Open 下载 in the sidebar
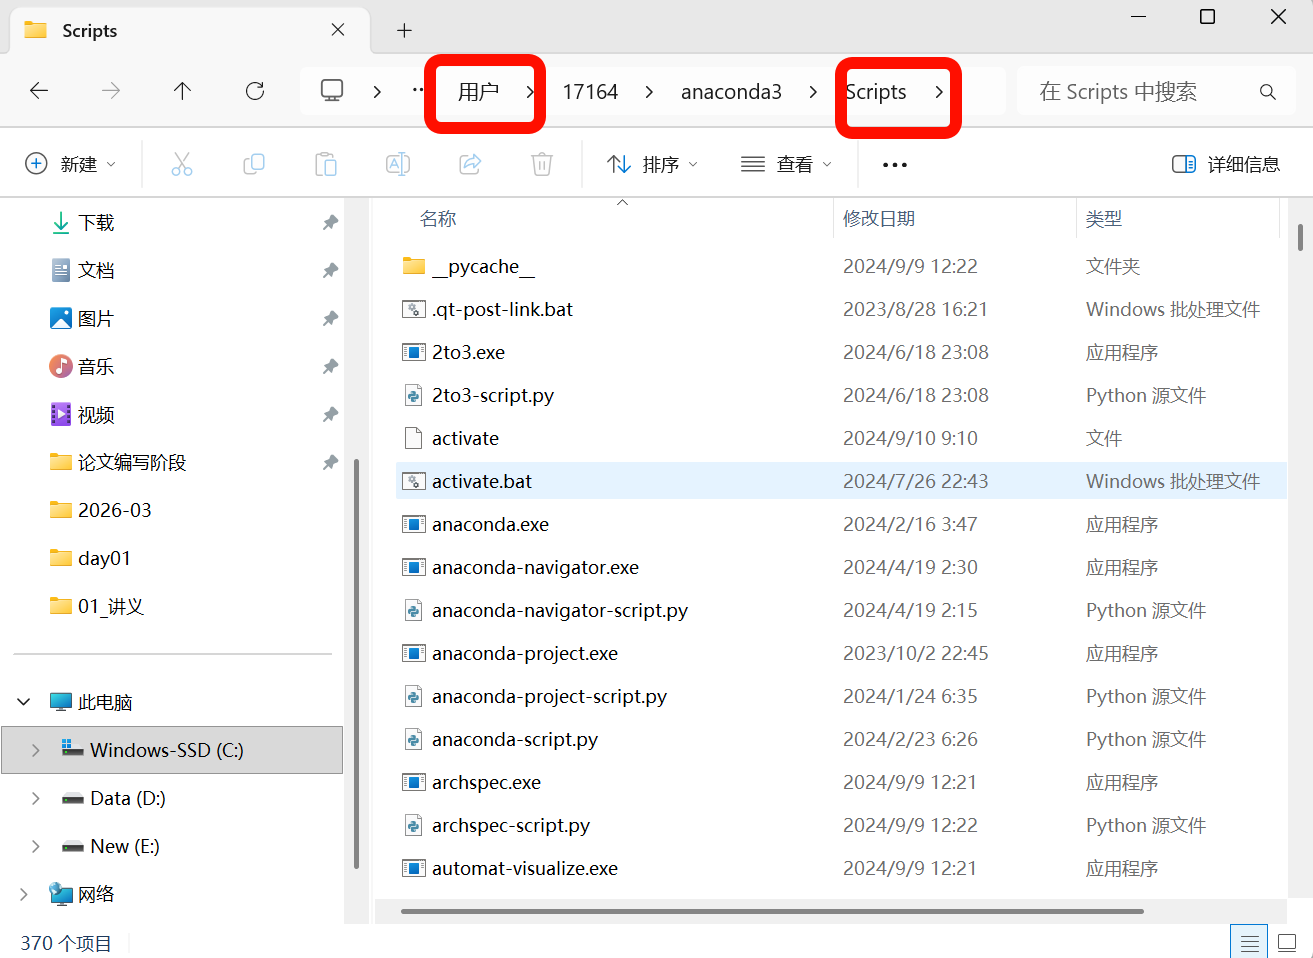 (96, 223)
